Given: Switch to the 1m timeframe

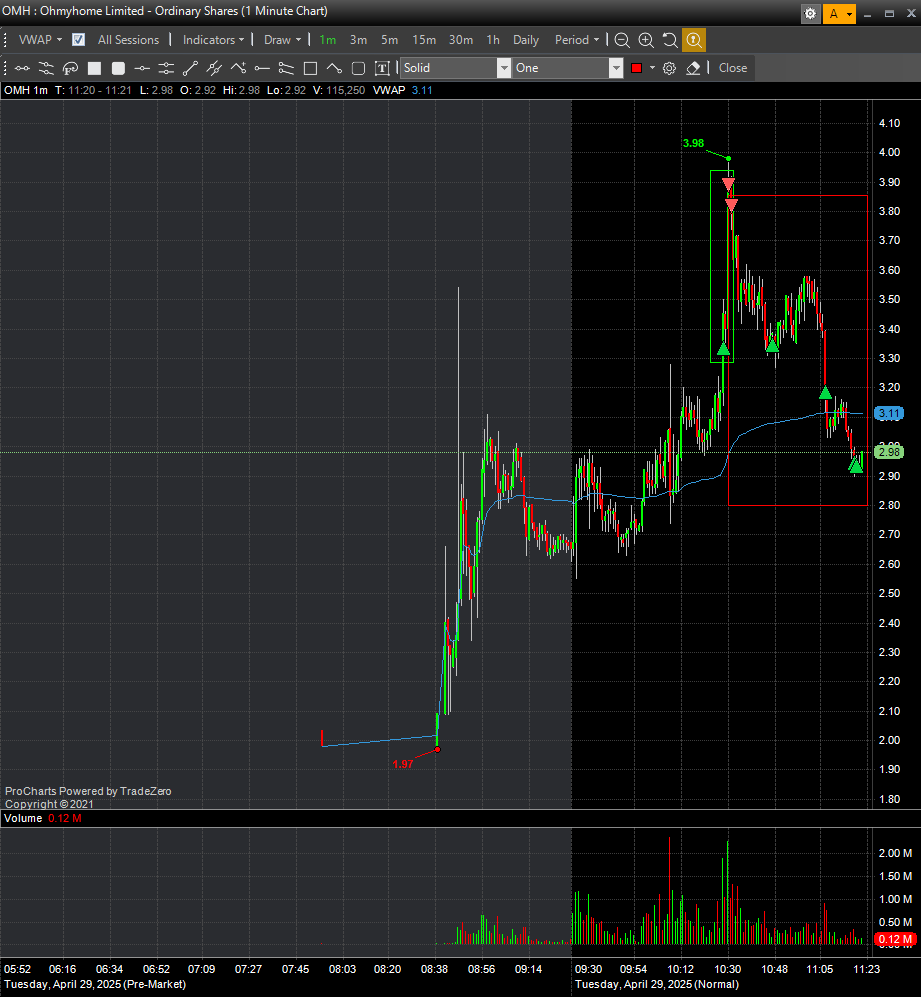Looking at the screenshot, I should (328, 39).
